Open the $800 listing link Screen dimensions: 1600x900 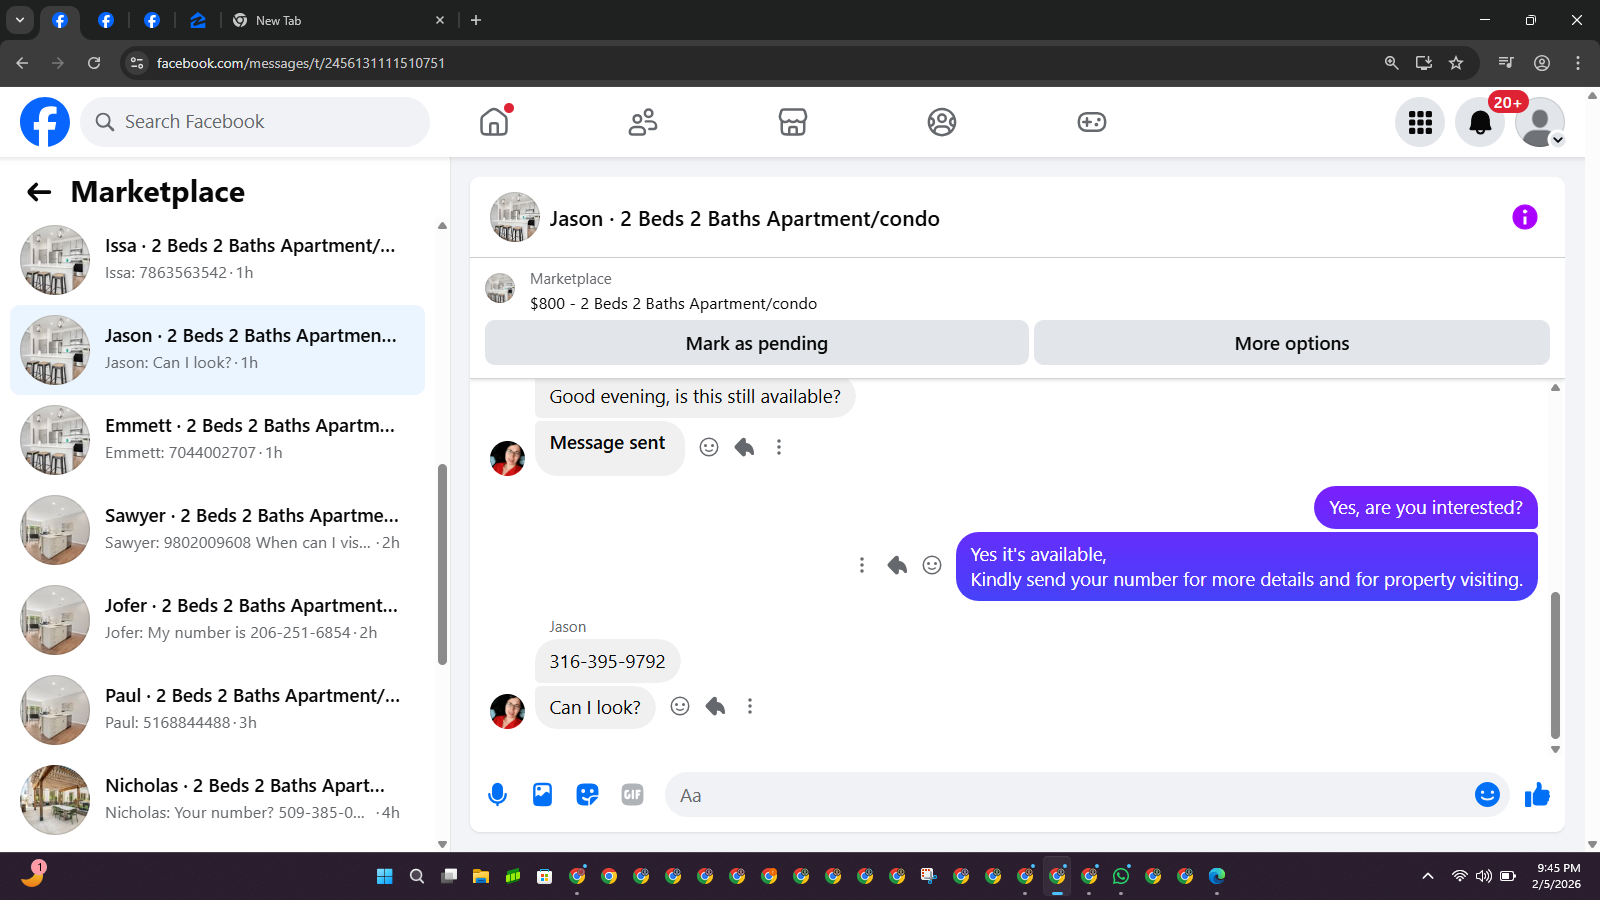(673, 304)
